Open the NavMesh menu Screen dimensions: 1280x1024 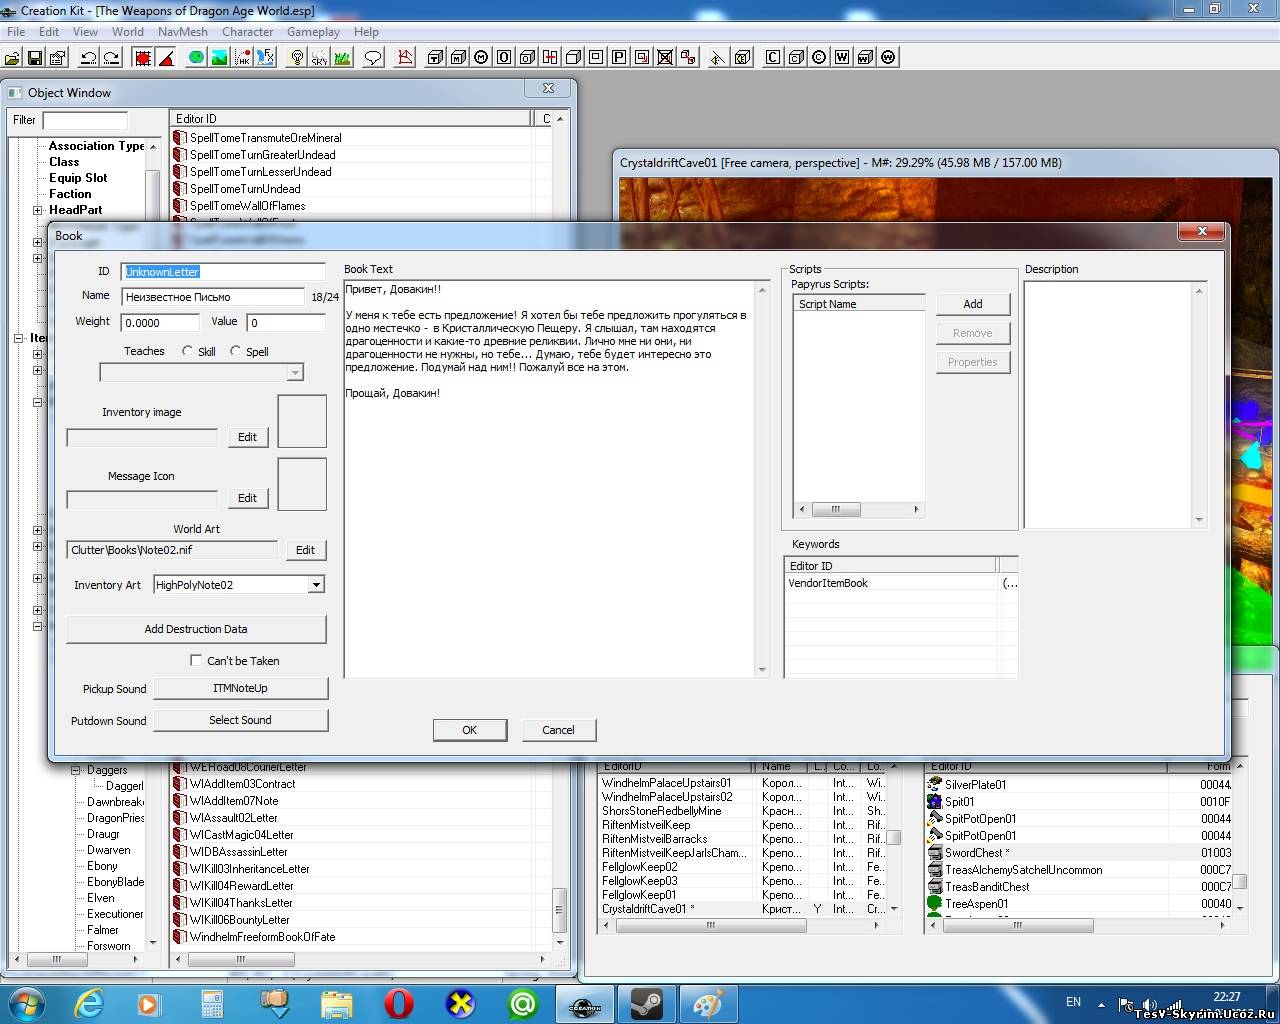click(183, 31)
